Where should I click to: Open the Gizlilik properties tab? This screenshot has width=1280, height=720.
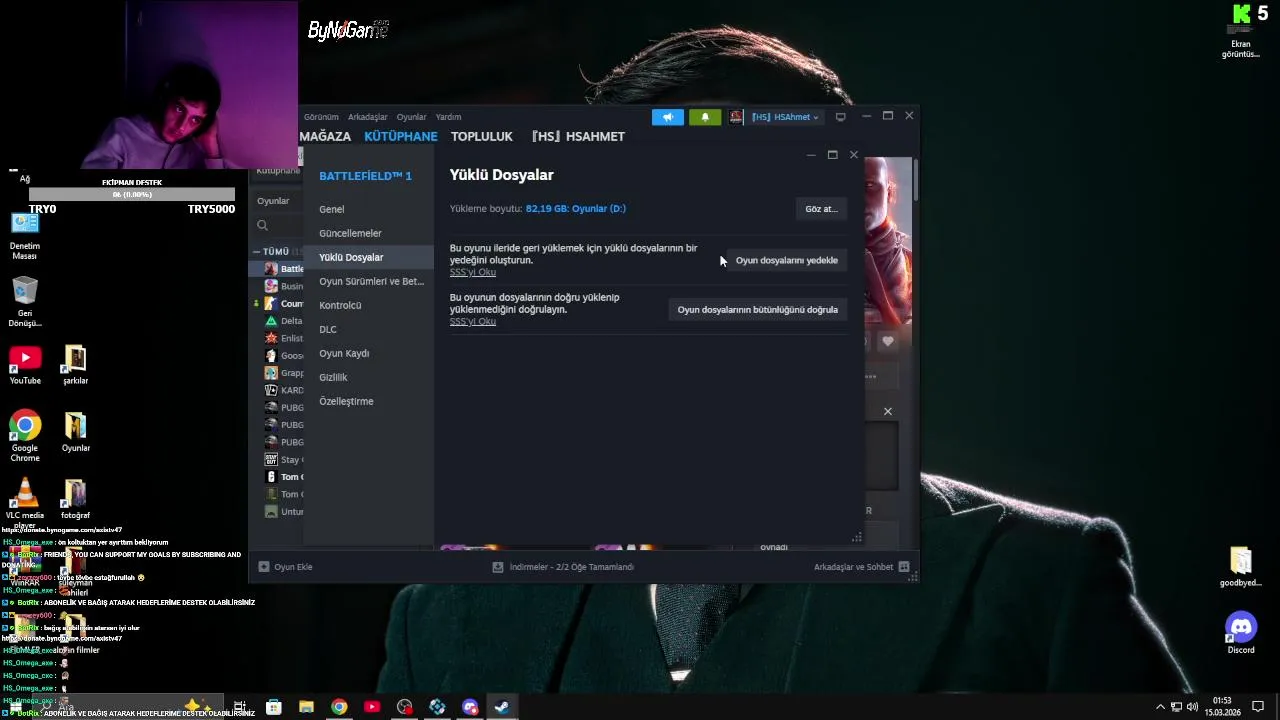[368, 377]
